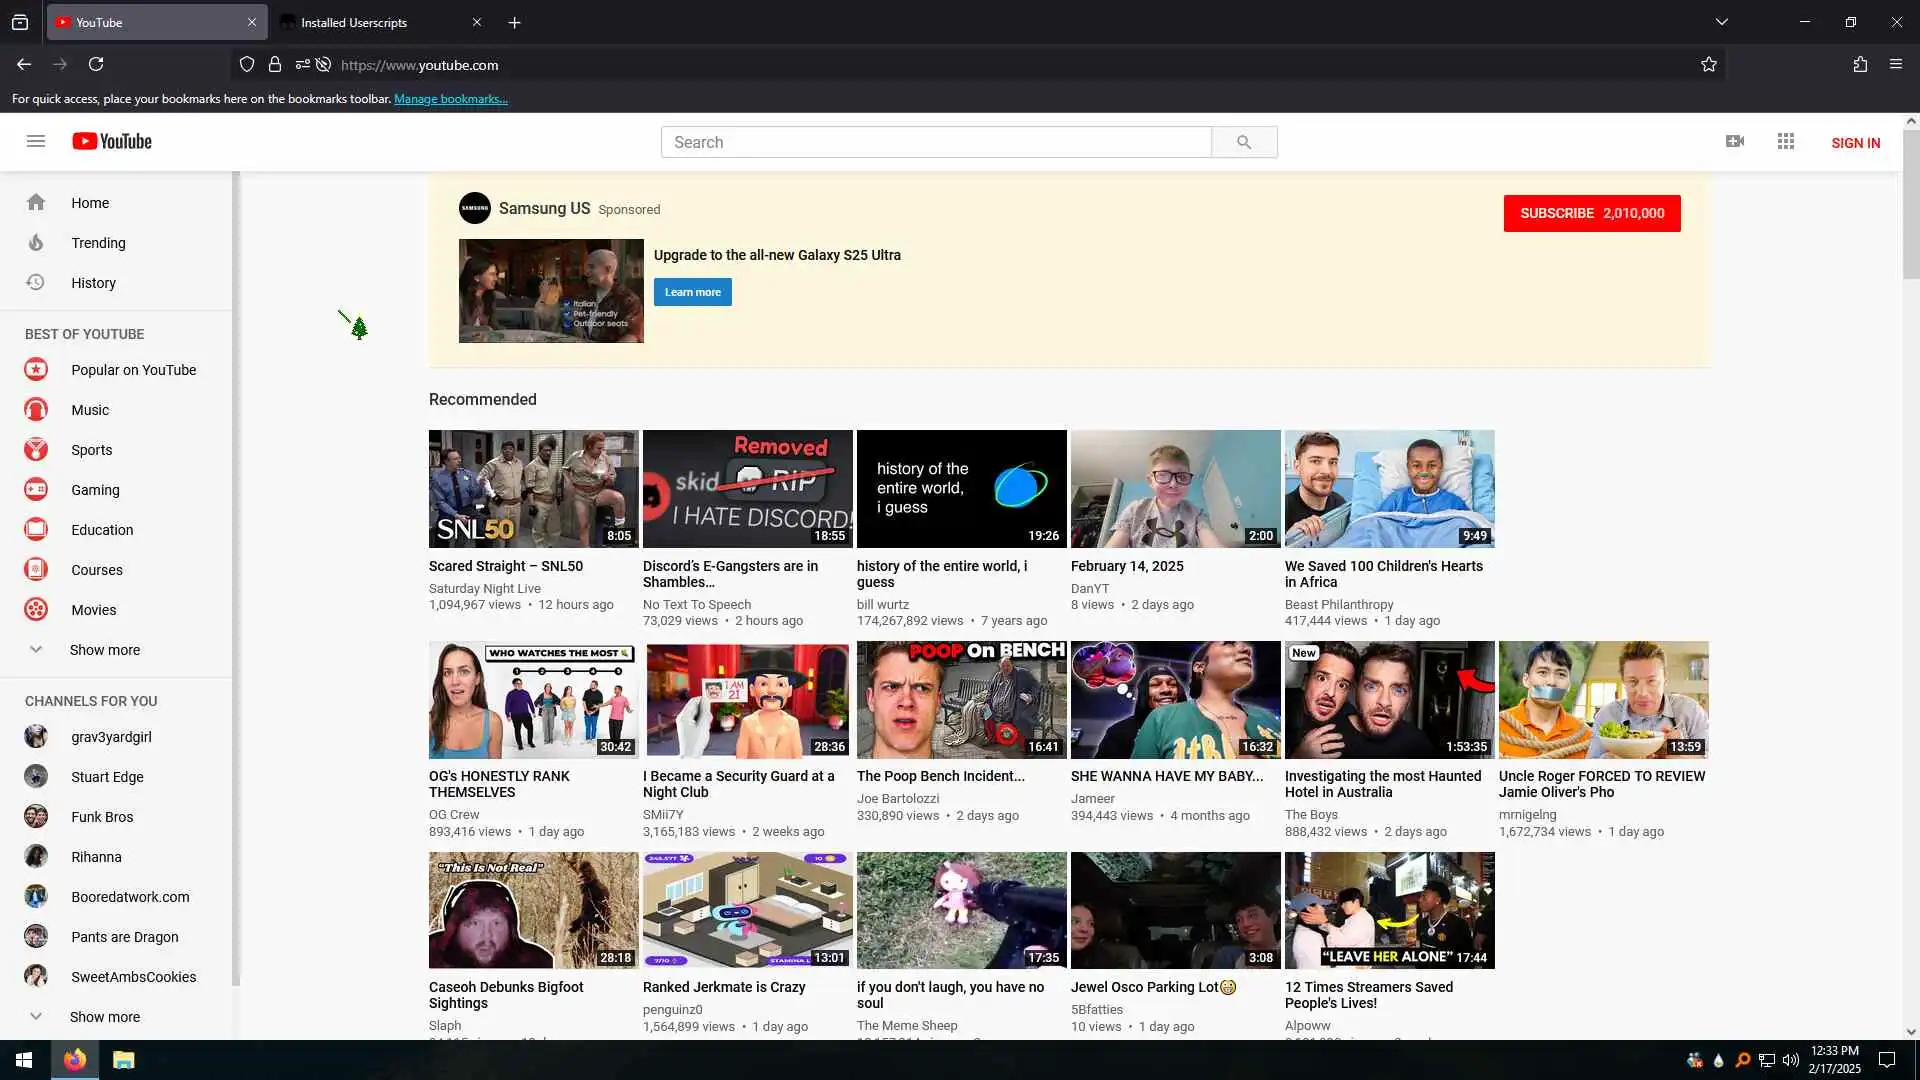
Task: Open the create video camera icon
Action: click(1735, 141)
